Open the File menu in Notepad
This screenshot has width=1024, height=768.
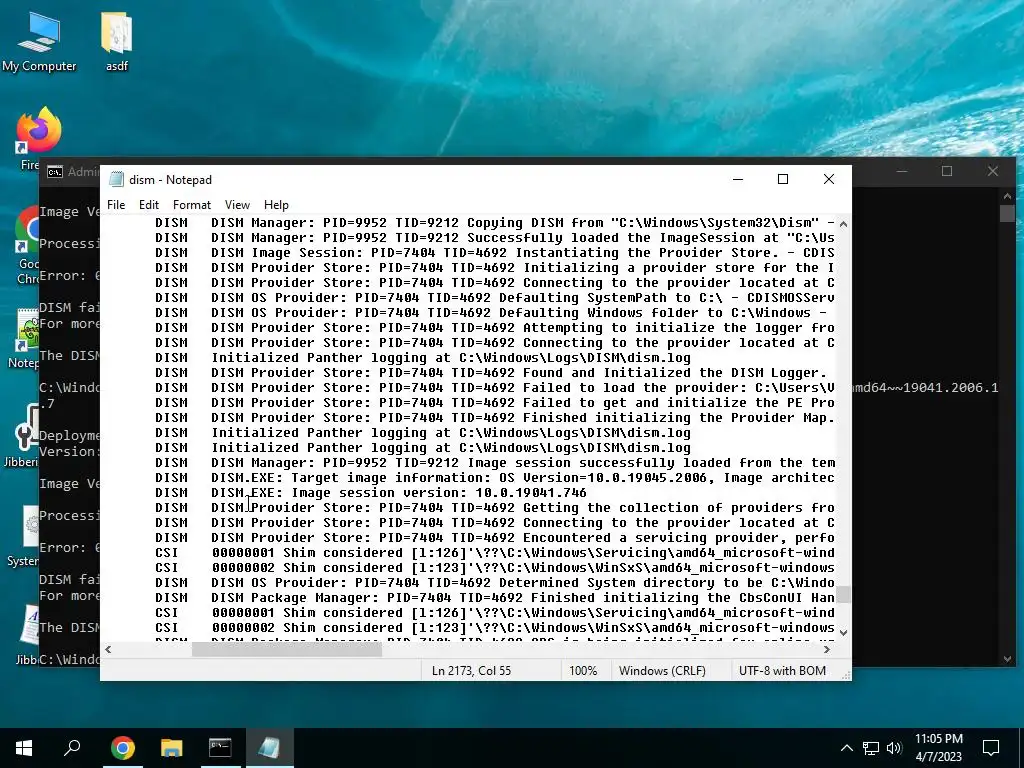pos(116,204)
